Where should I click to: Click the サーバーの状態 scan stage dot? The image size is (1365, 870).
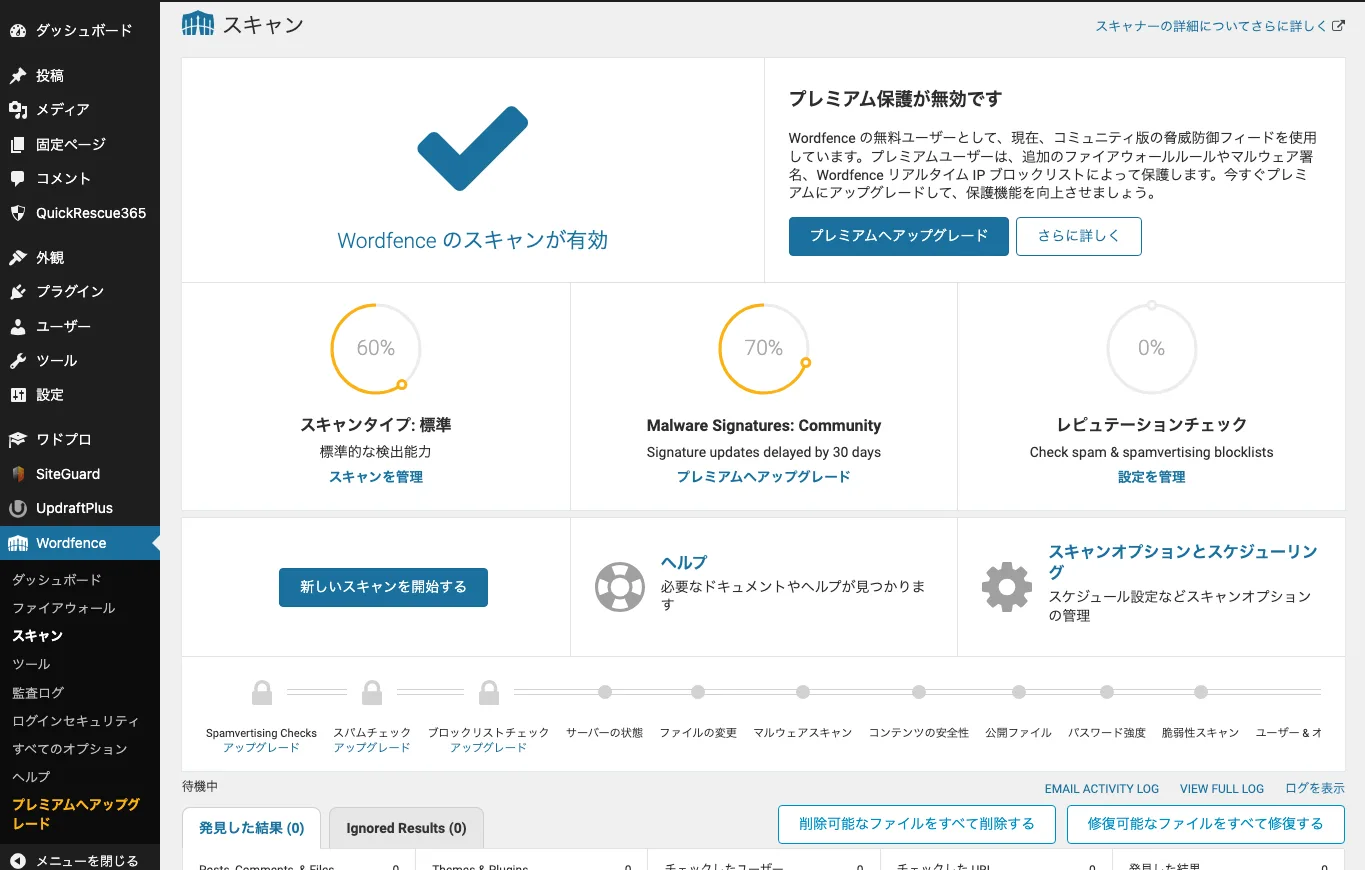point(604,692)
